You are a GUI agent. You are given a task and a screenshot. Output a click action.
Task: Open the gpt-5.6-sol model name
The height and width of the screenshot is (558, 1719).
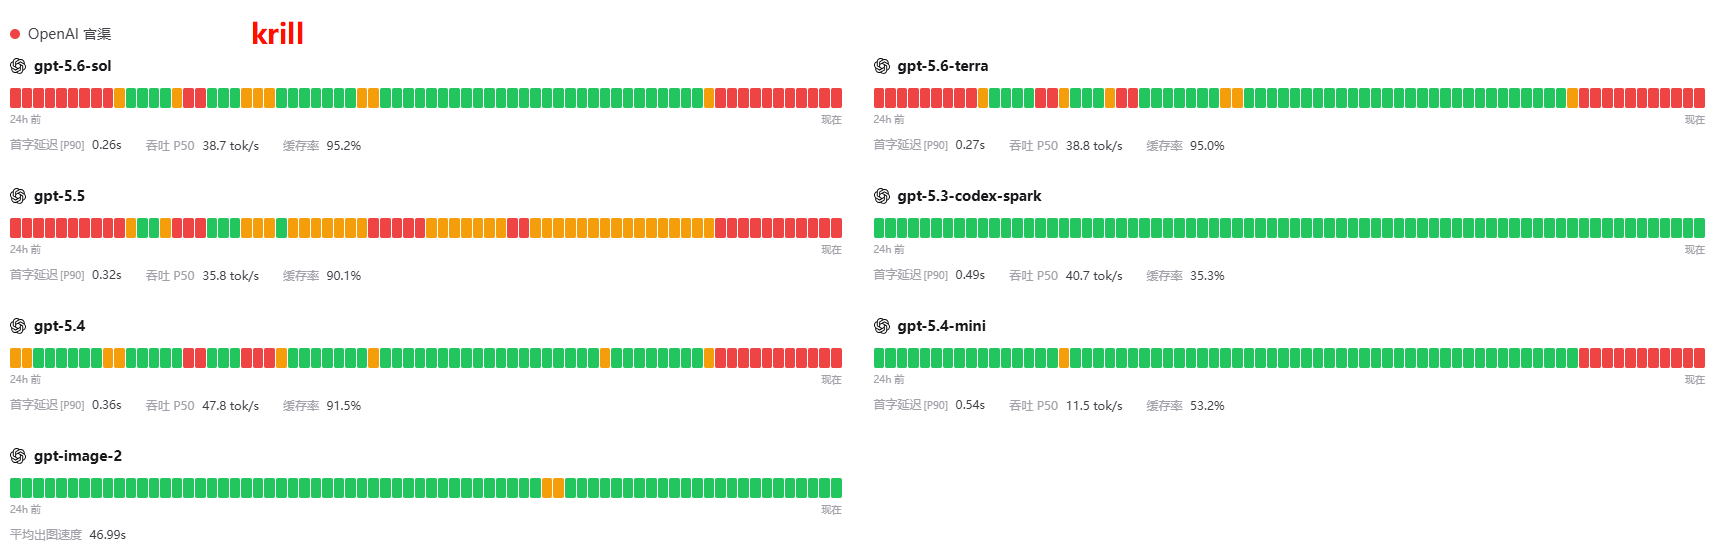(72, 66)
